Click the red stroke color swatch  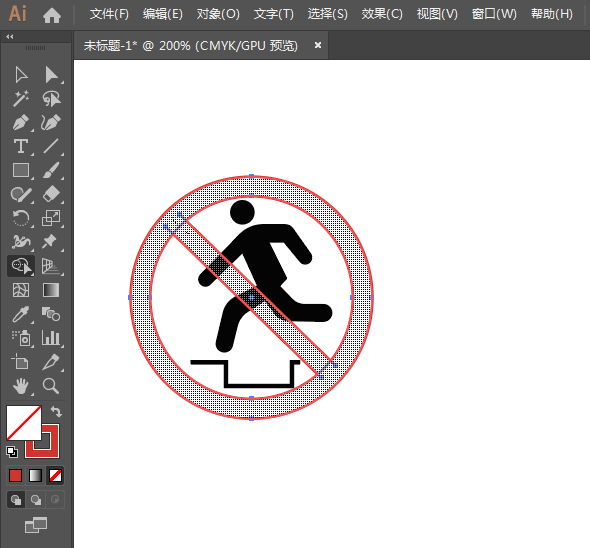click(x=42, y=441)
